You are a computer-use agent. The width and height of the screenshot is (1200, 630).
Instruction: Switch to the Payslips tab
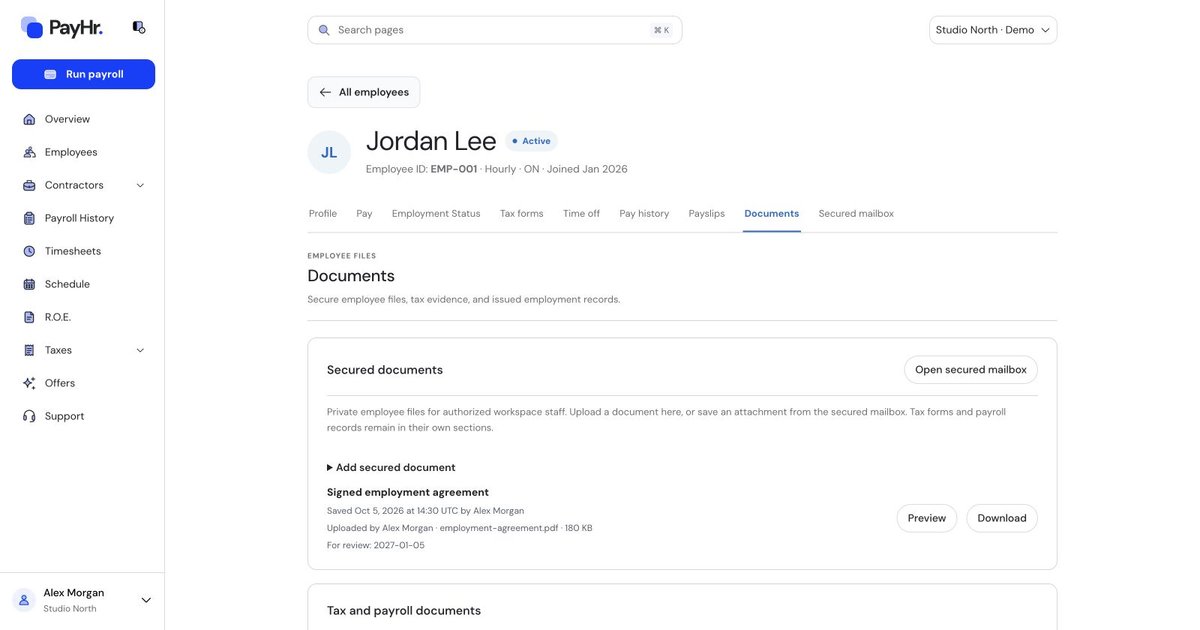(x=707, y=213)
